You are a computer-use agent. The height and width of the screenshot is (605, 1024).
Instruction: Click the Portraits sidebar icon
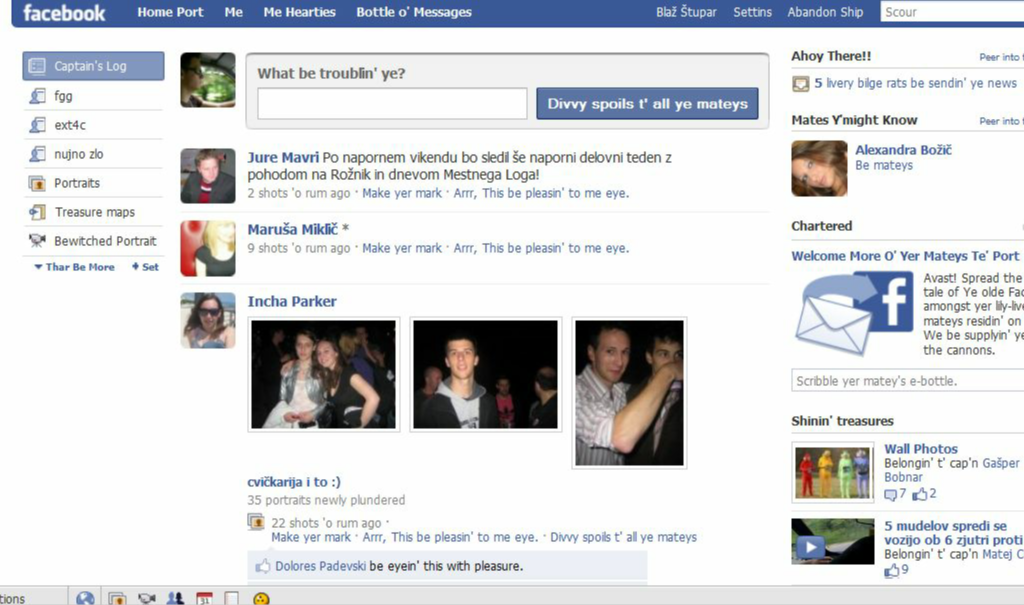(x=37, y=183)
